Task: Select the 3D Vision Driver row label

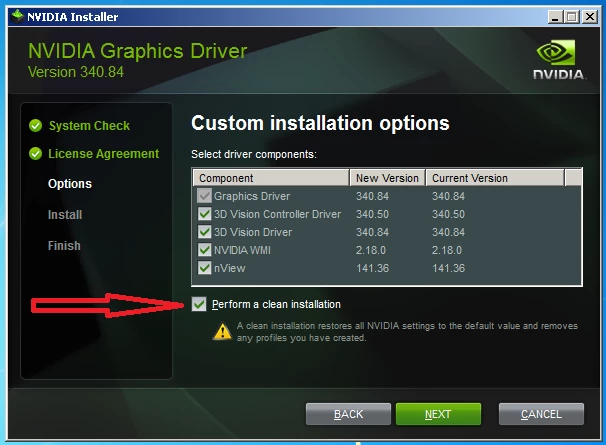Action: tap(253, 232)
